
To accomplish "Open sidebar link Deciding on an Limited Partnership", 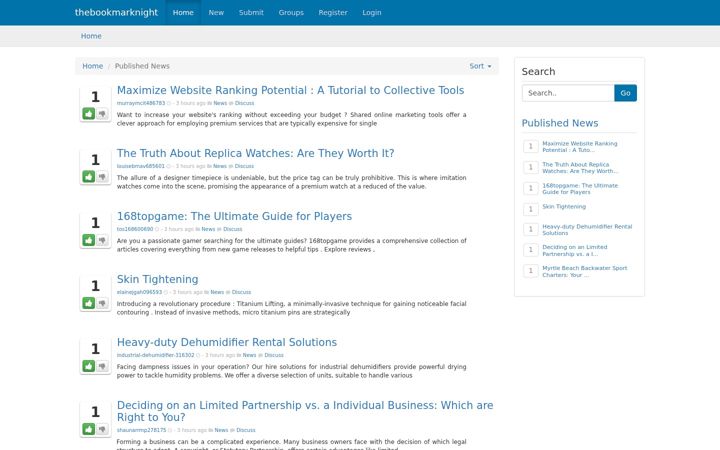I will point(574,250).
